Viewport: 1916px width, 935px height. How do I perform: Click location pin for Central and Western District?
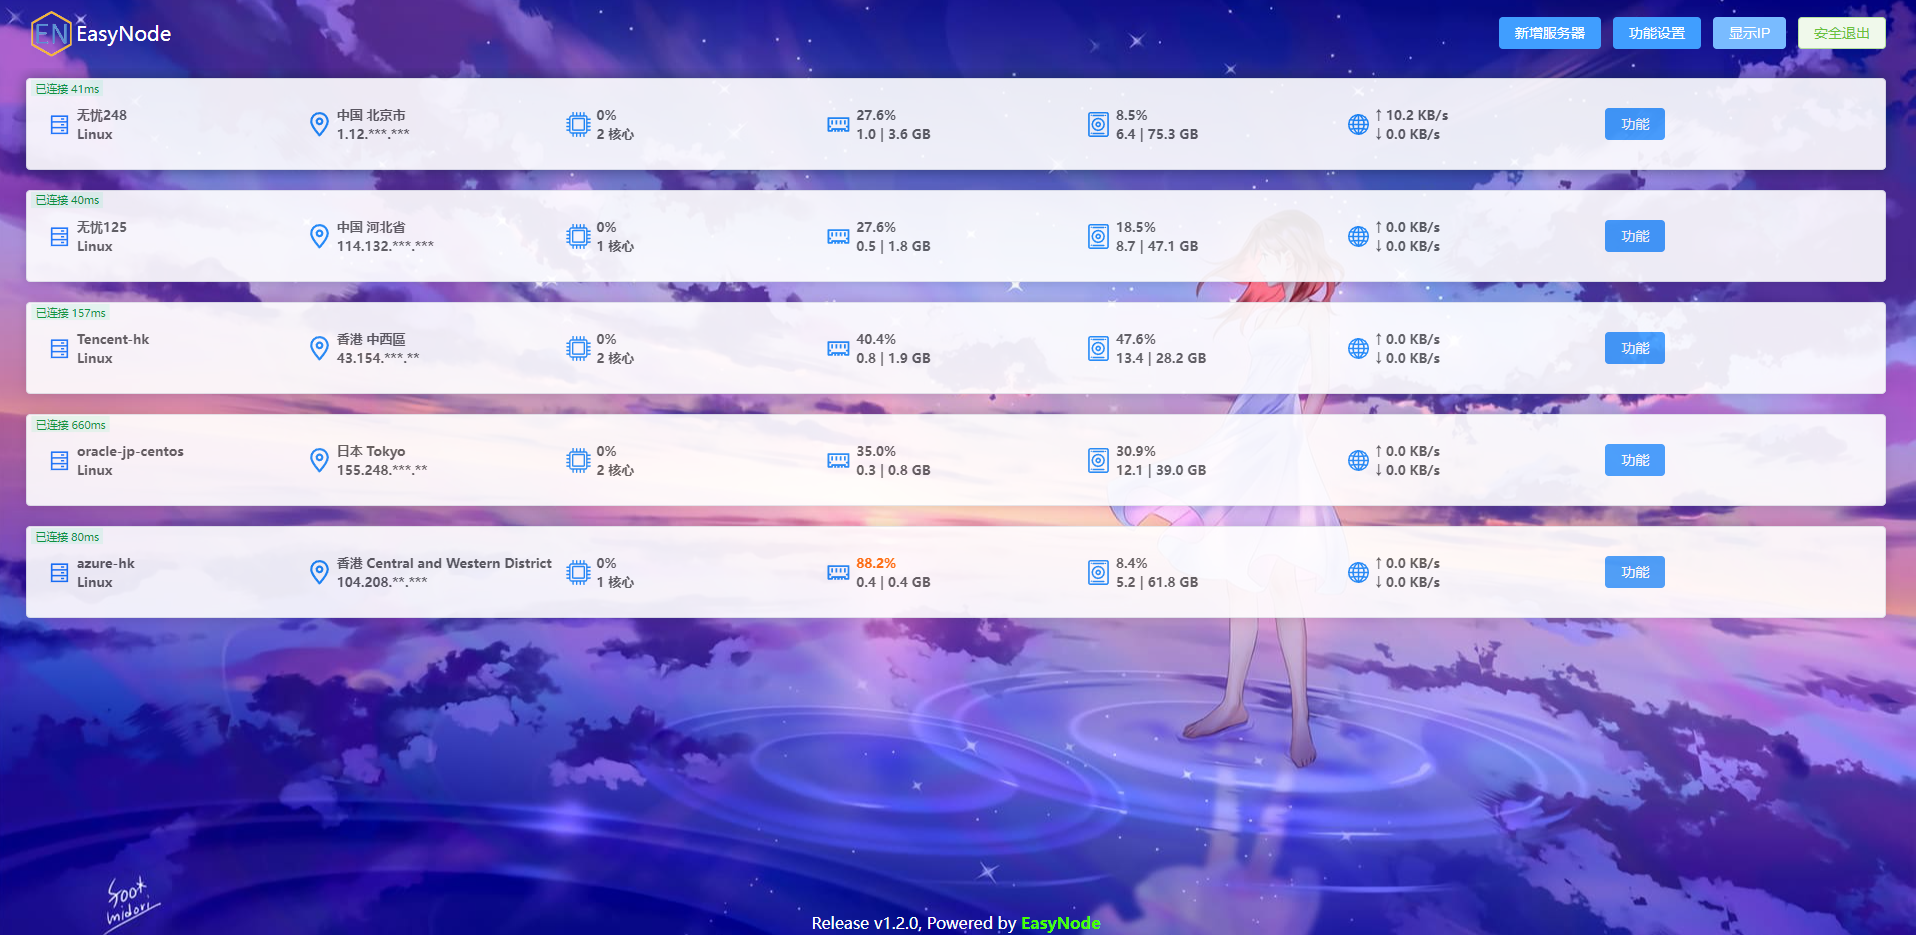click(x=319, y=573)
